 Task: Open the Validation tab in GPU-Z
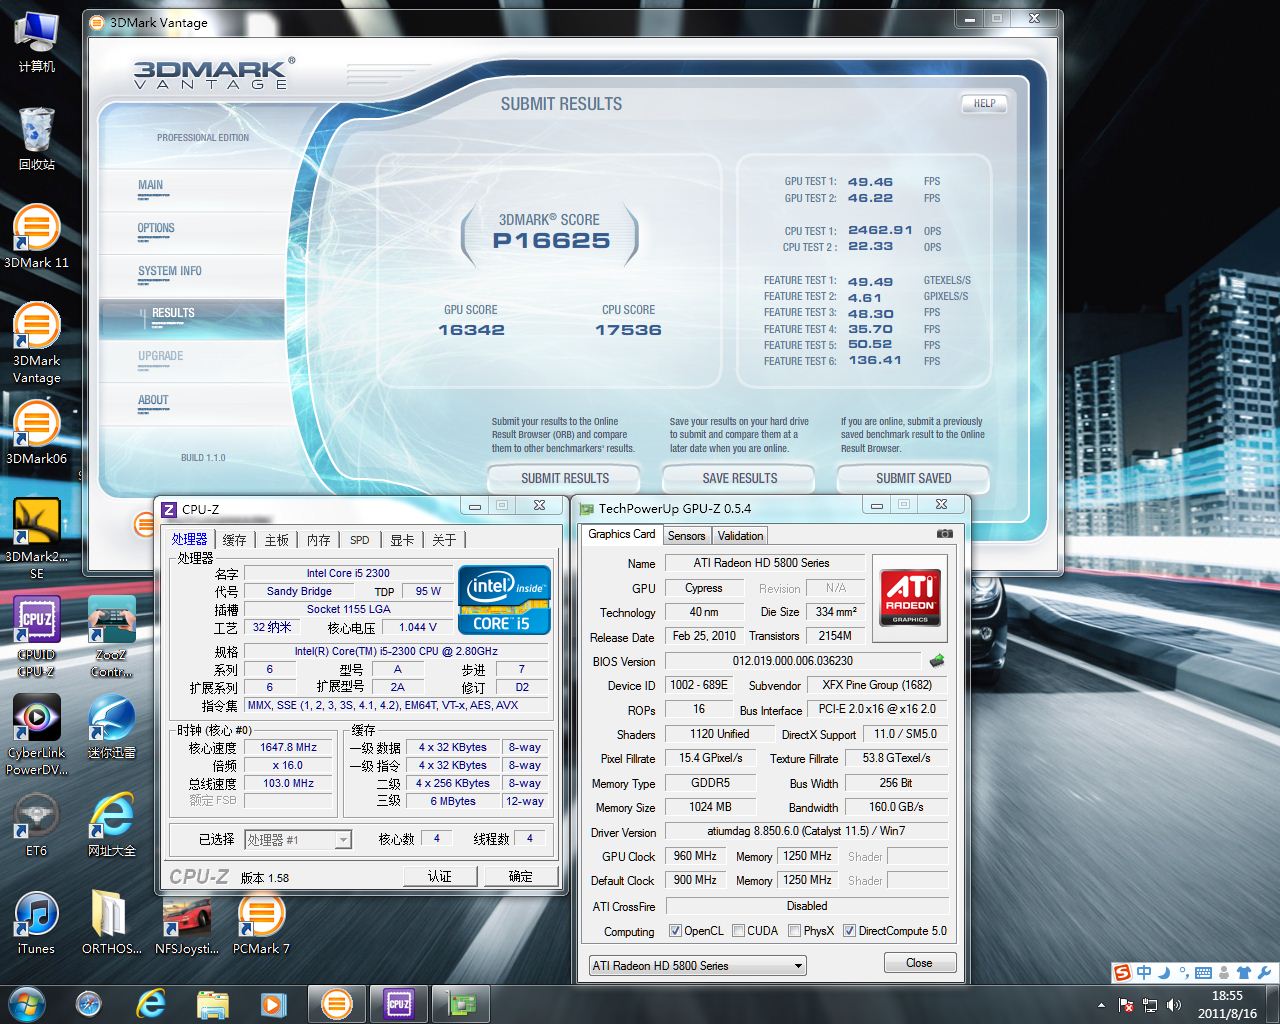coord(740,536)
